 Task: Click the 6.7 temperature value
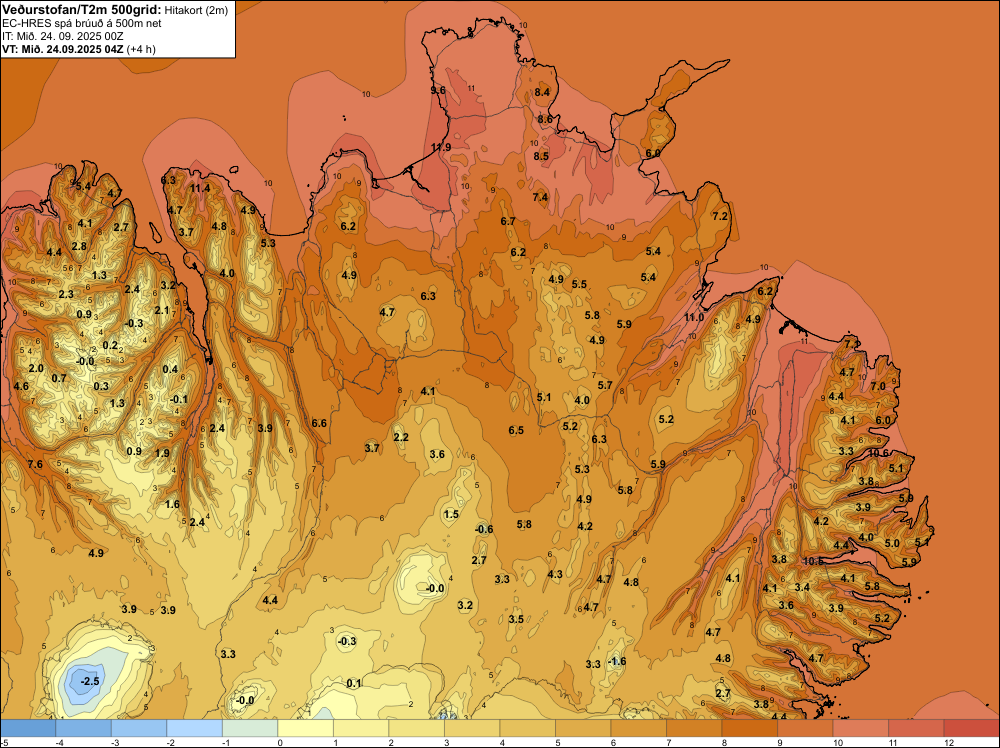(x=508, y=221)
